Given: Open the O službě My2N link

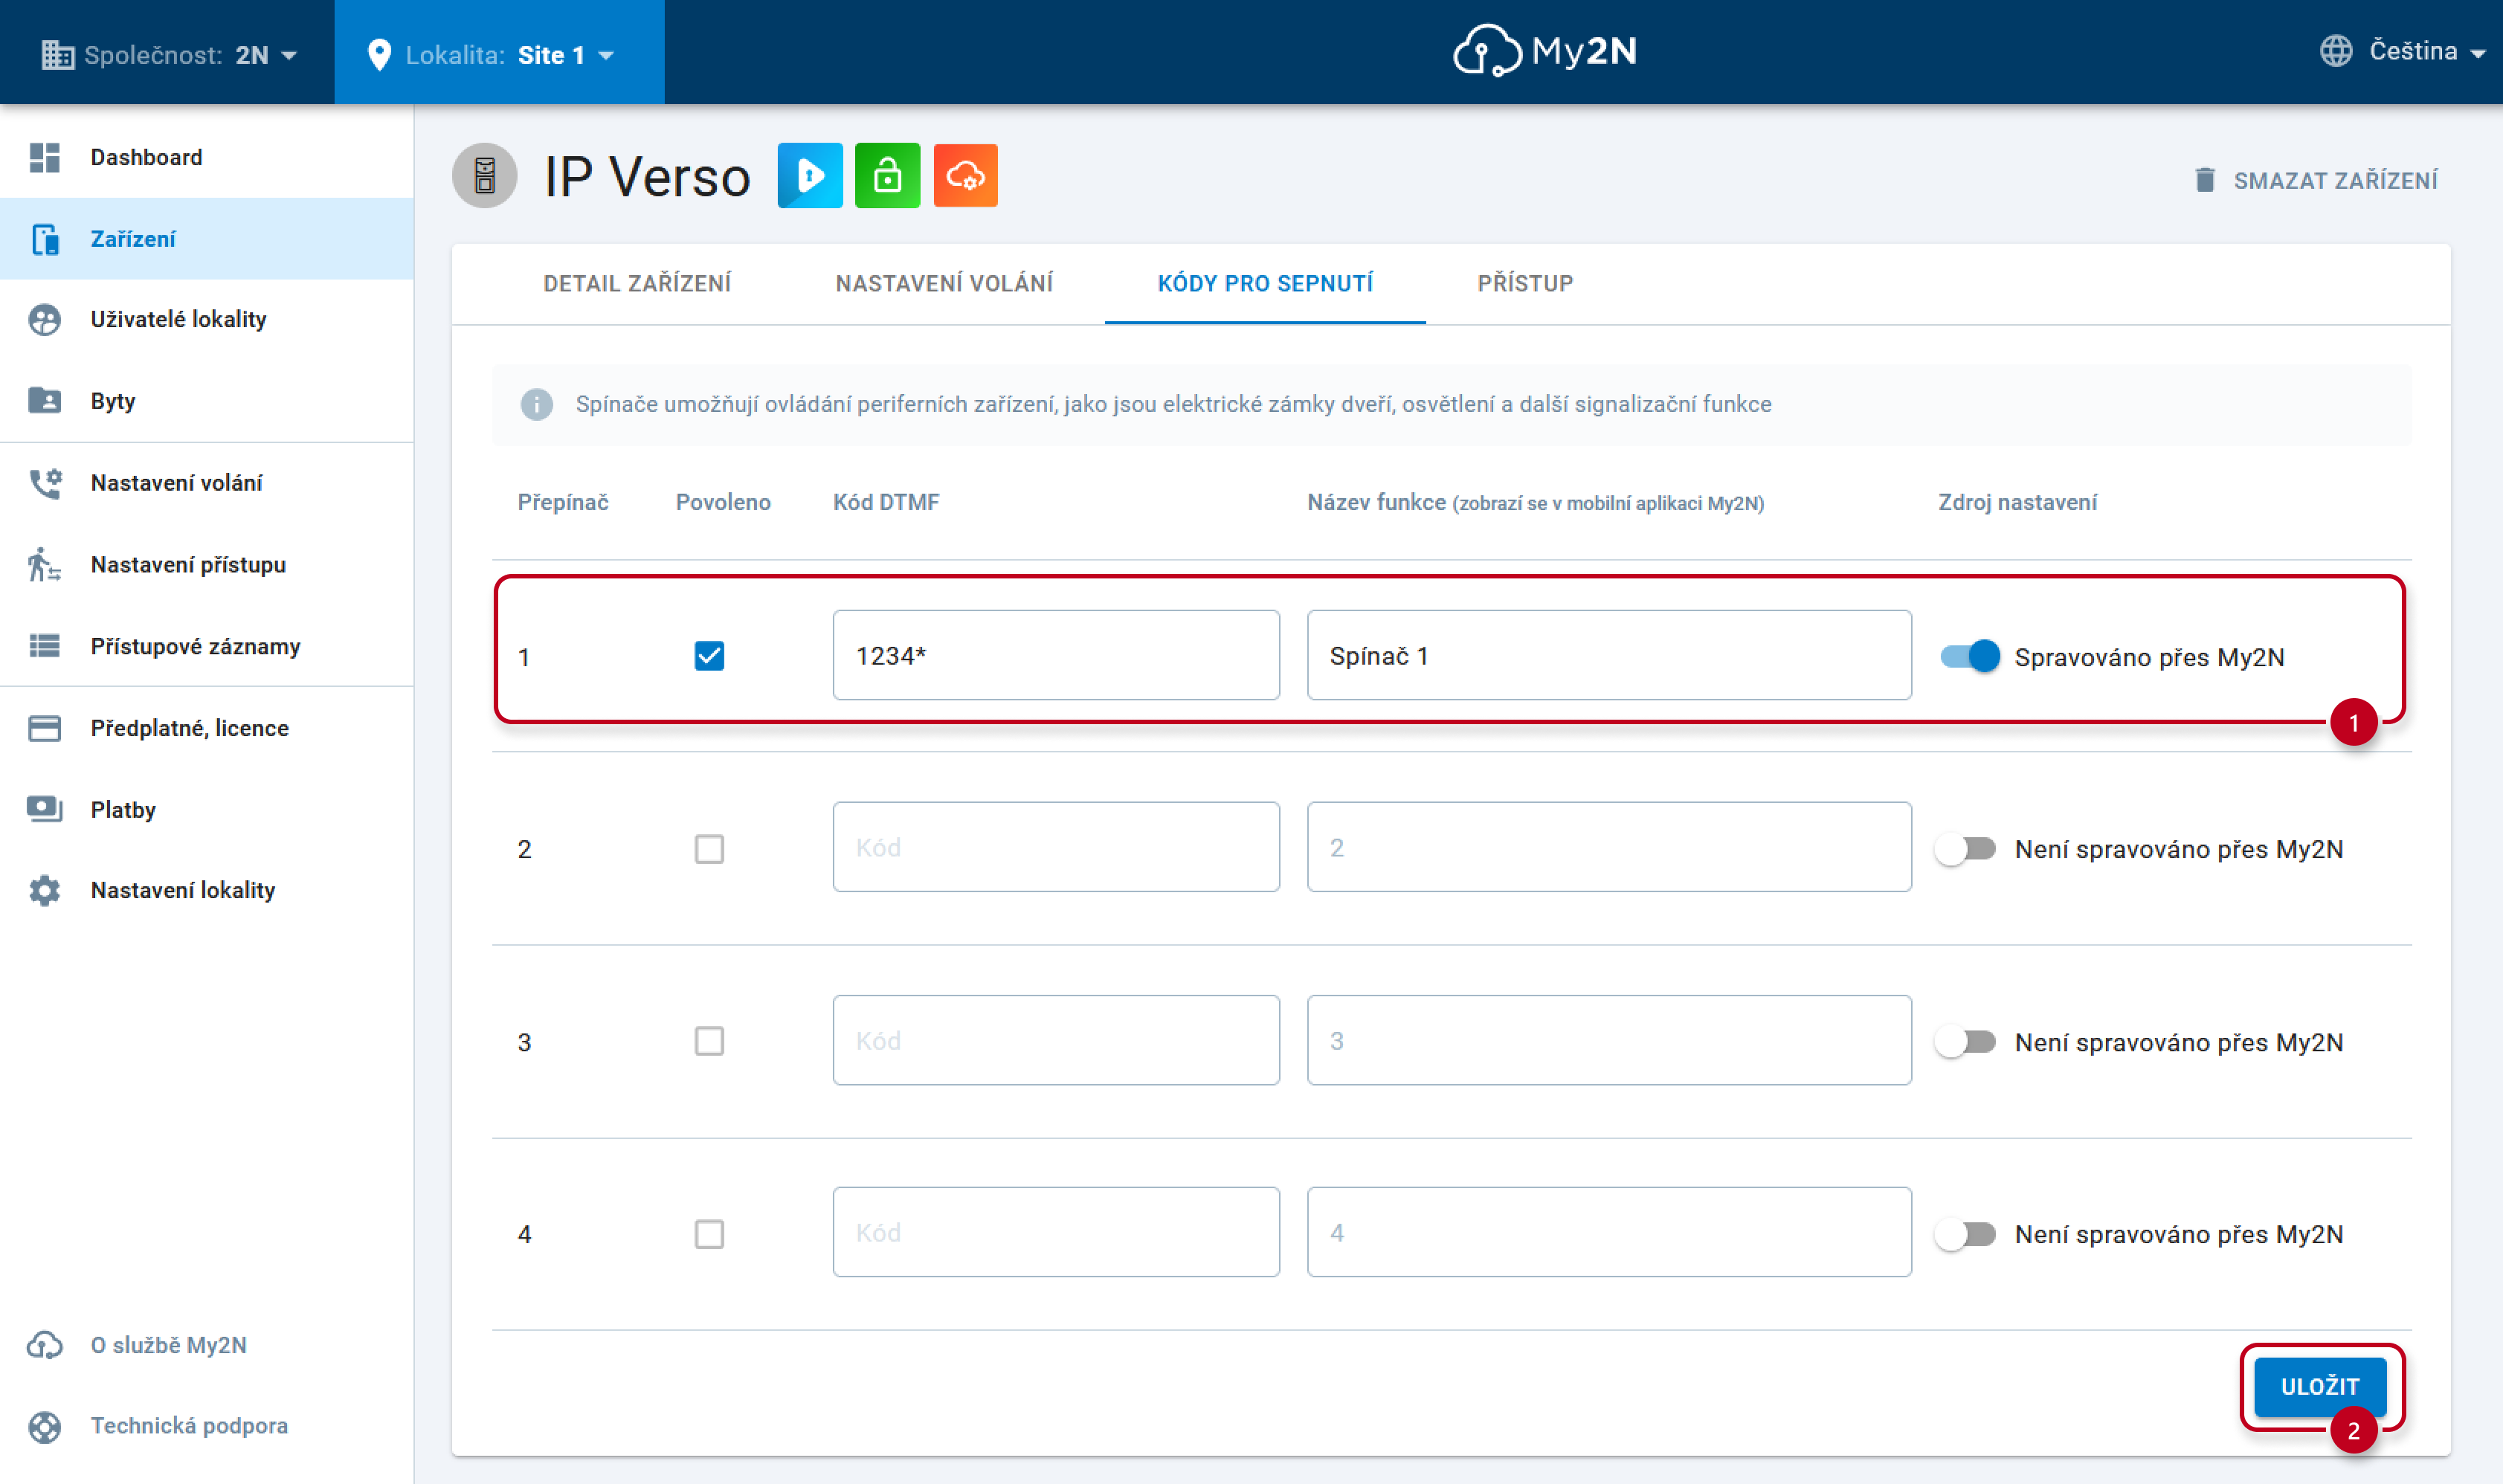Looking at the screenshot, I should click(207, 1346).
